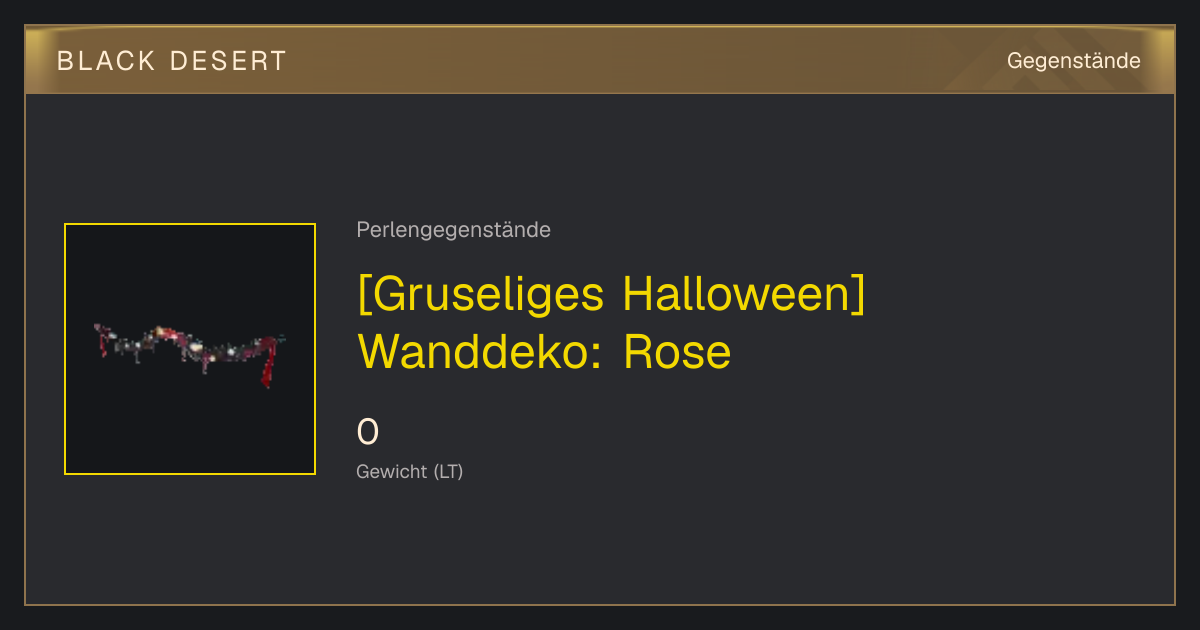1200x630 pixels.
Task: Click the (LT) unit next to Gewicht
Action: click(x=448, y=471)
